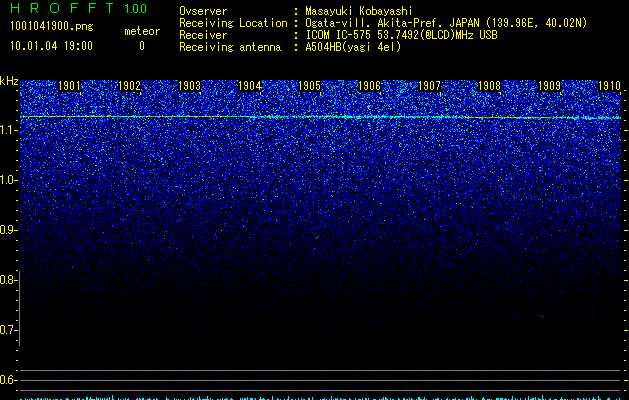Click the 0.9 frequency axis label

coord(8,230)
